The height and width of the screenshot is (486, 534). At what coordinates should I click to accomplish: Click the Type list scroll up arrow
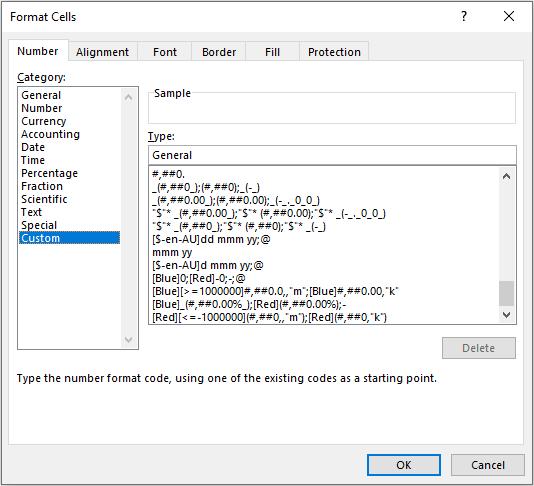tap(506, 176)
